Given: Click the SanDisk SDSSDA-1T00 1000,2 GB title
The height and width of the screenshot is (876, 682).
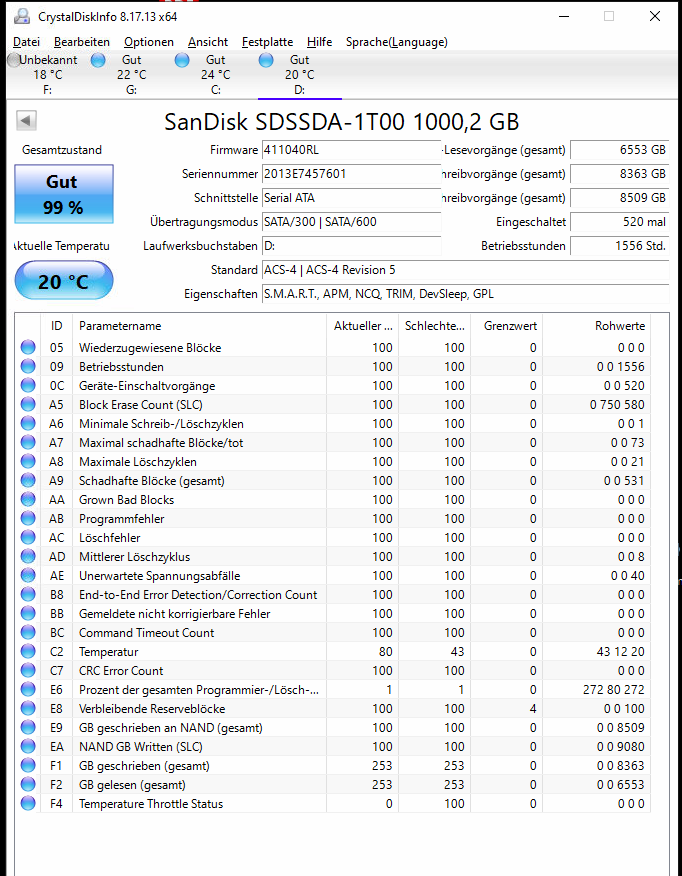Looking at the screenshot, I should pos(342,121).
